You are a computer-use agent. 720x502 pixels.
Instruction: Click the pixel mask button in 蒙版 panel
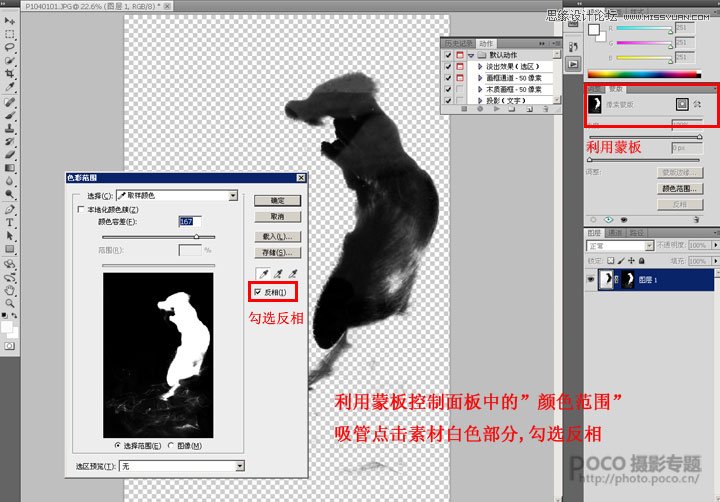682,103
